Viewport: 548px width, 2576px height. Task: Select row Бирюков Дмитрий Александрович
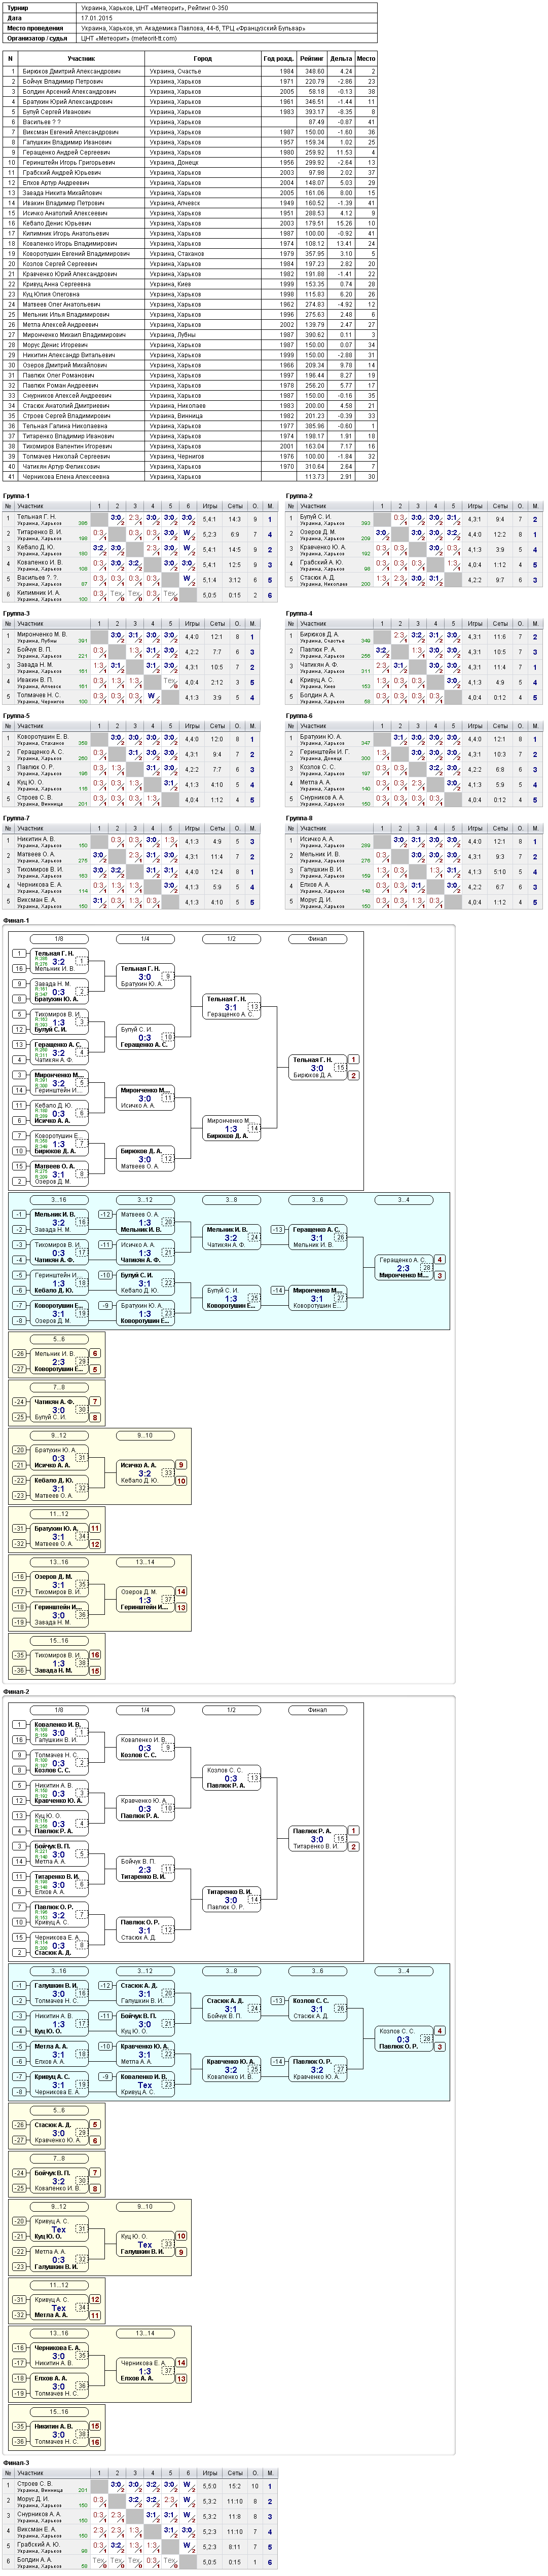pos(190,72)
